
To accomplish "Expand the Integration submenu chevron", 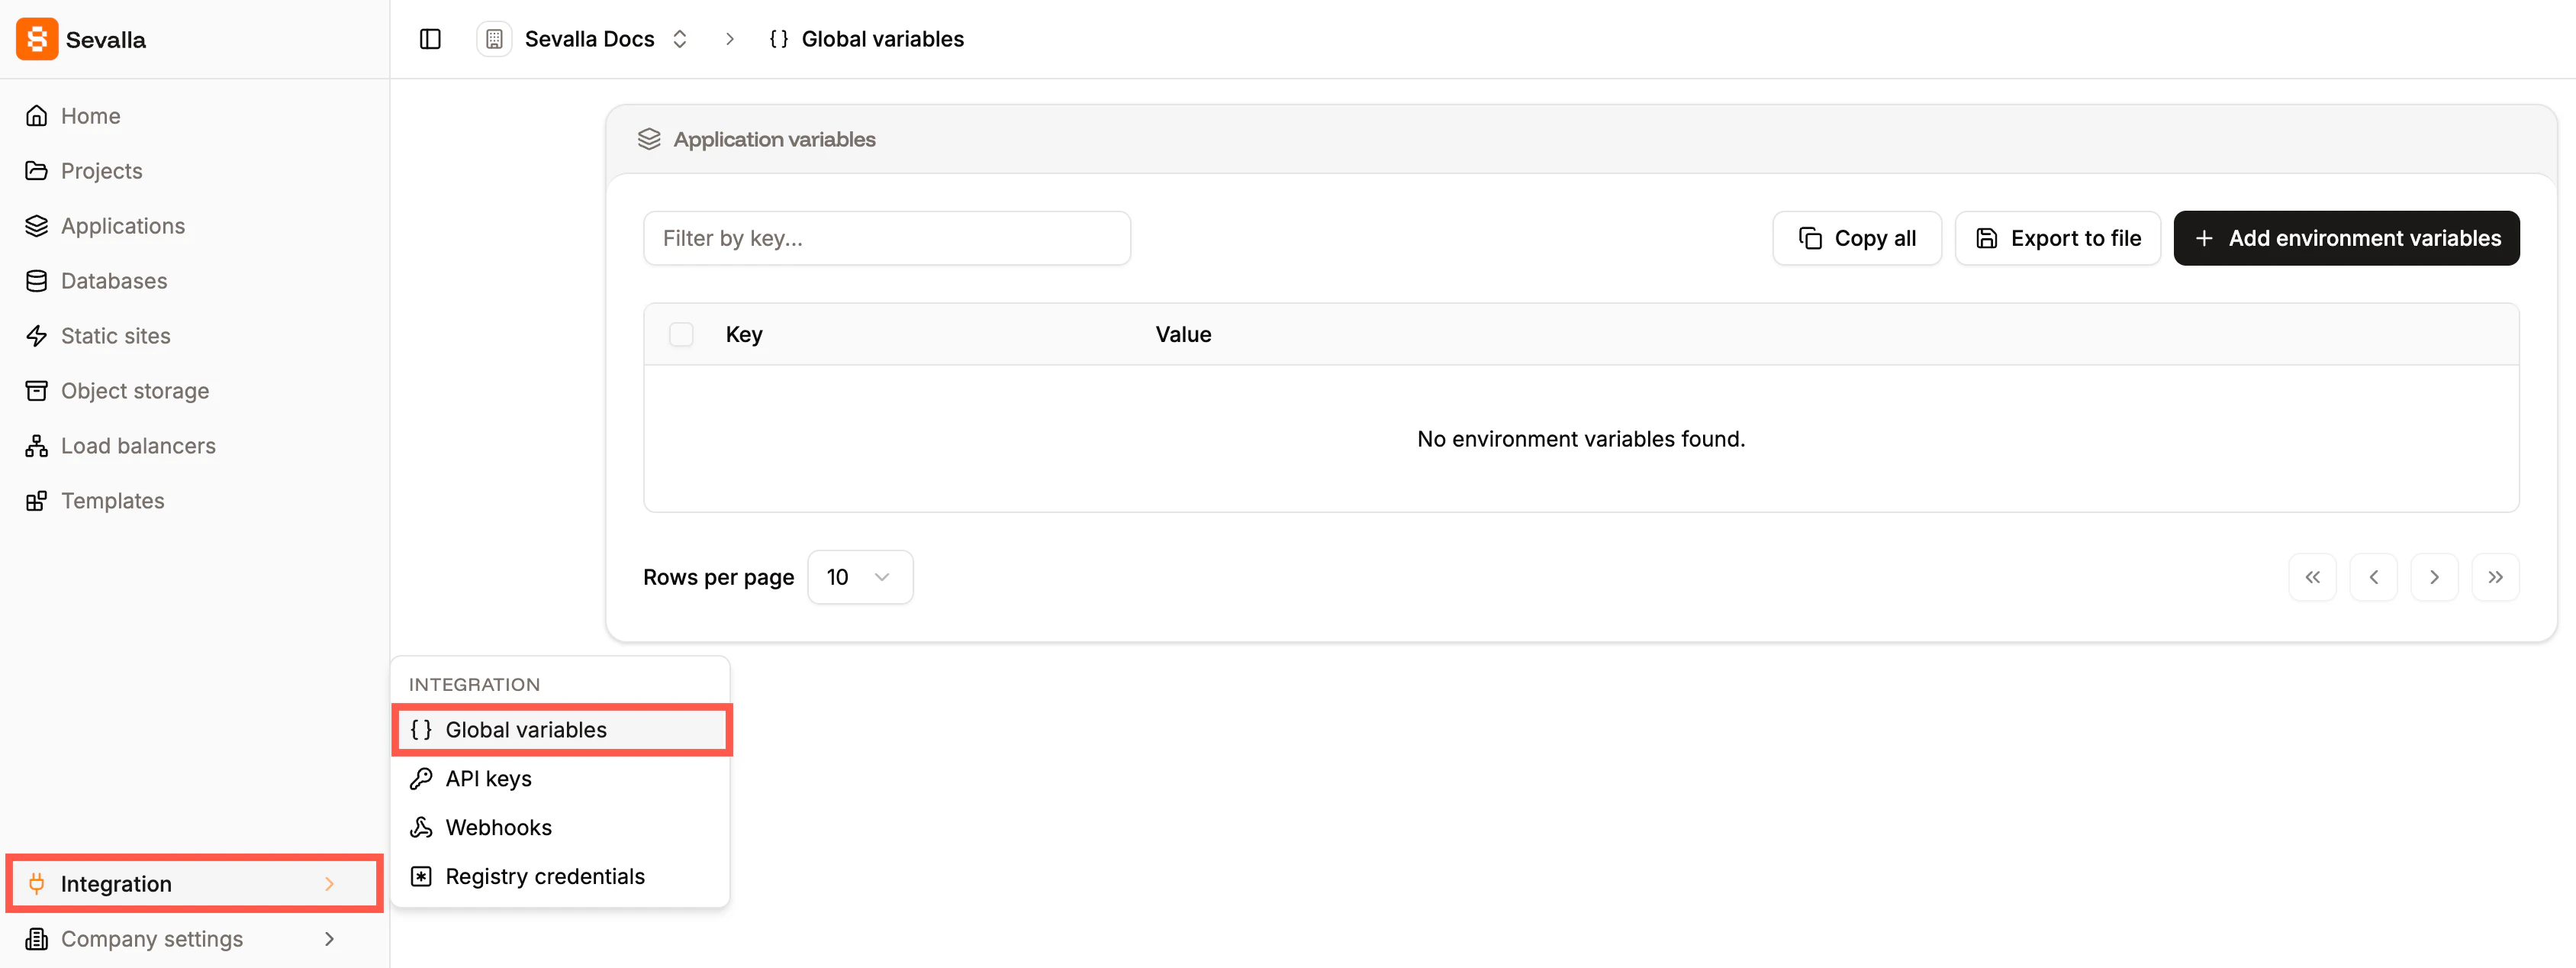I will [330, 884].
